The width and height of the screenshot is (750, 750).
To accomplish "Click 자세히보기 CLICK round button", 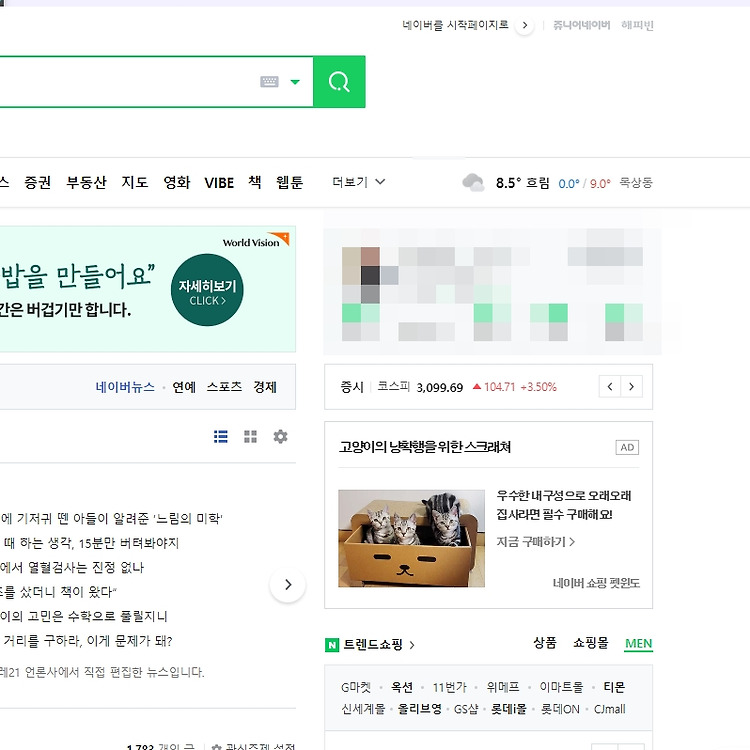I will click(x=207, y=290).
